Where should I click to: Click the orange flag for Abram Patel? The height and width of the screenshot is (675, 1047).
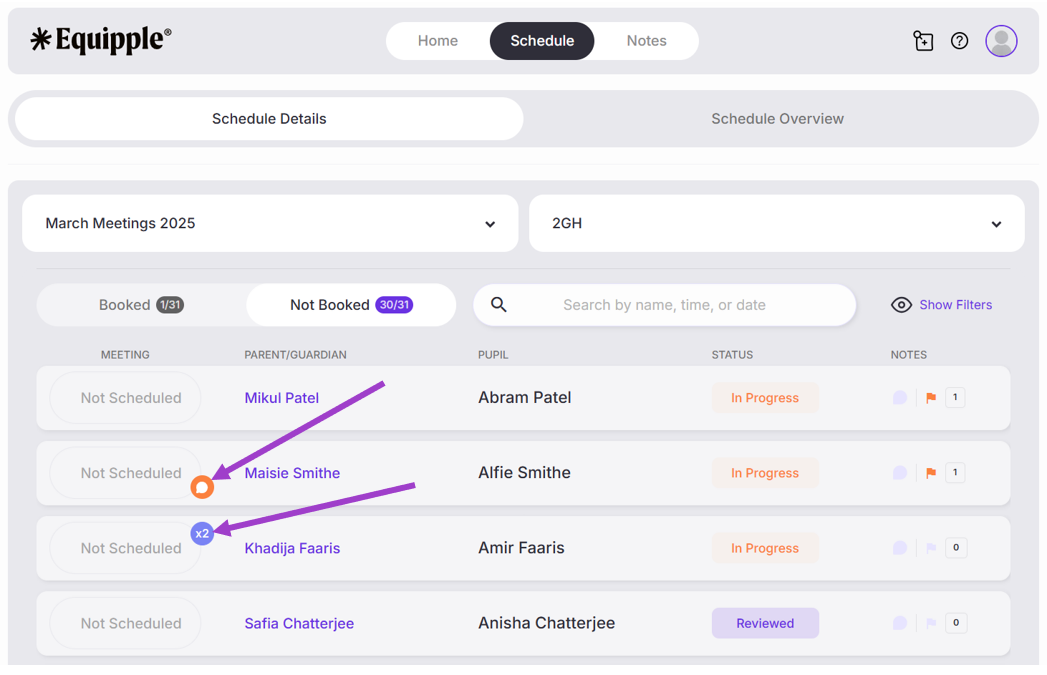pyautogui.click(x=931, y=398)
